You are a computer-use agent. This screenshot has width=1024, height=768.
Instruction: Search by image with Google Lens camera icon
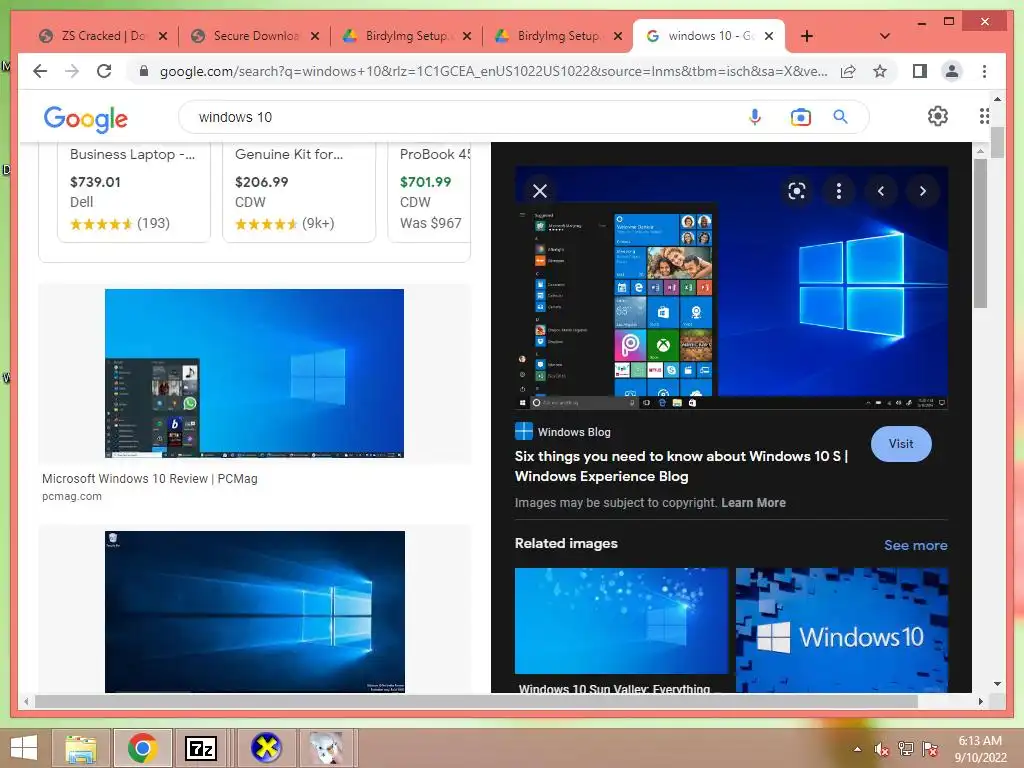click(x=800, y=117)
